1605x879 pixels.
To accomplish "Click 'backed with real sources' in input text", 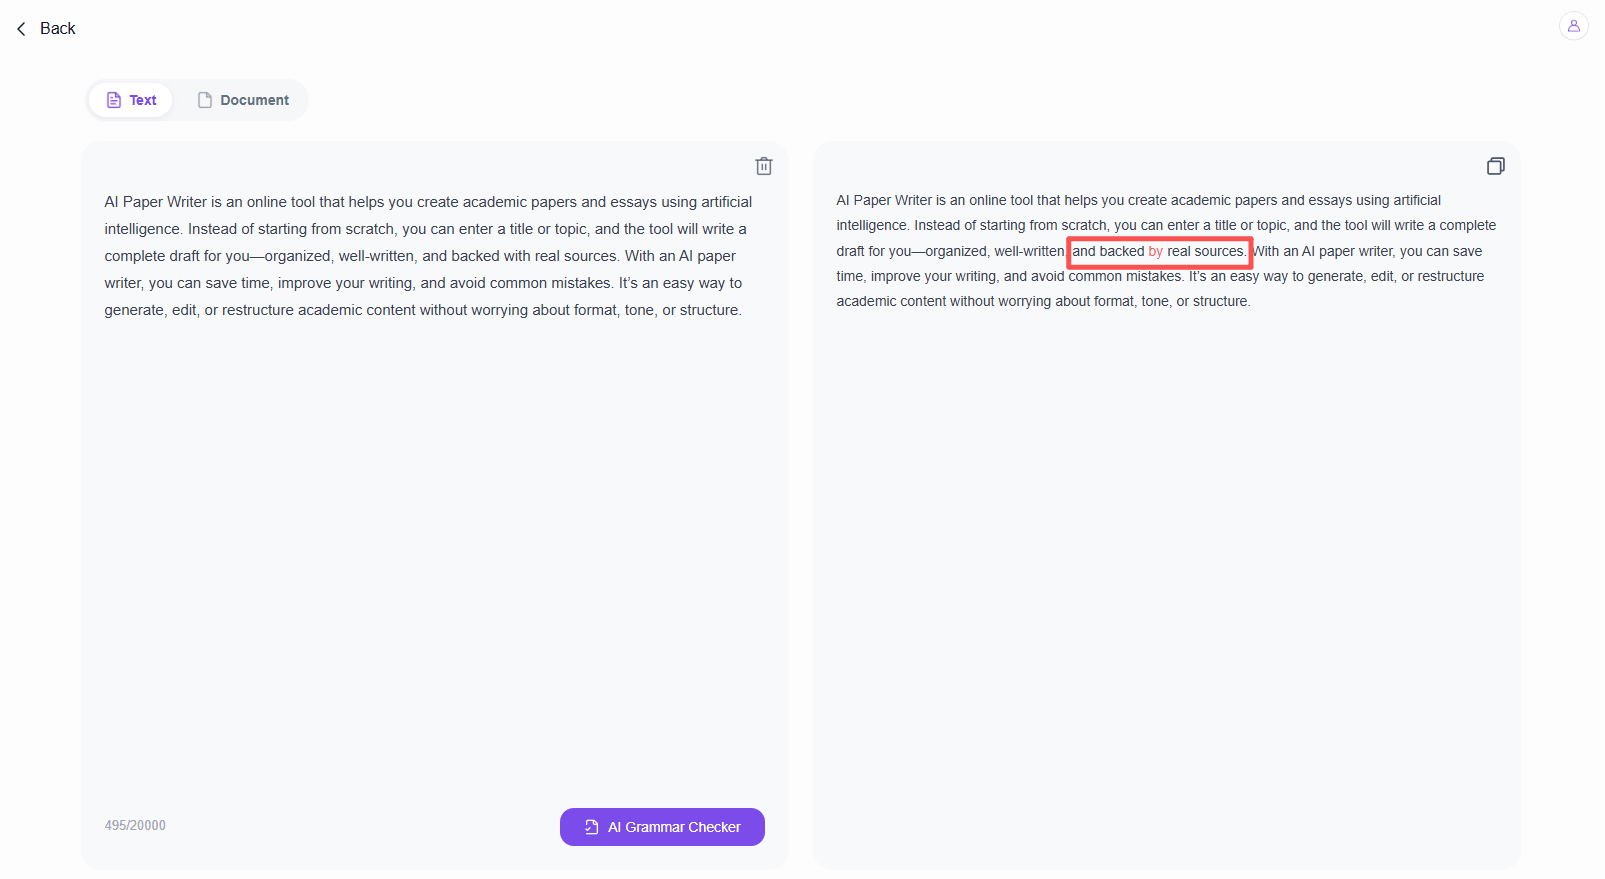I will pos(534,256).
